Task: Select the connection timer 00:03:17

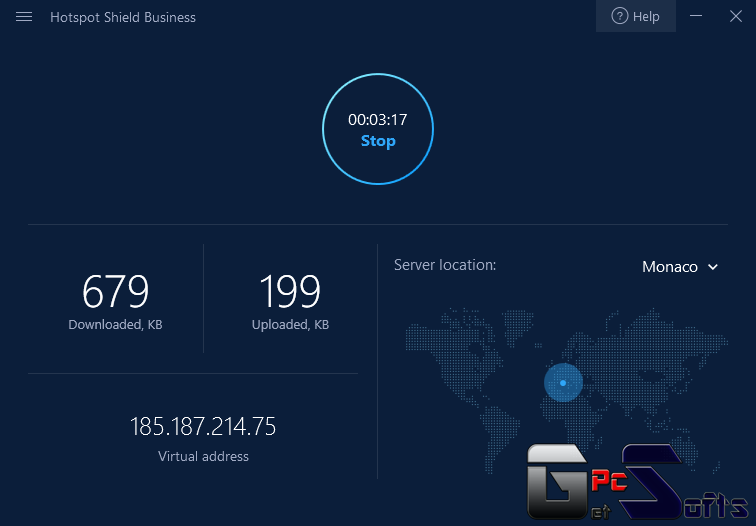Action: coord(378,120)
